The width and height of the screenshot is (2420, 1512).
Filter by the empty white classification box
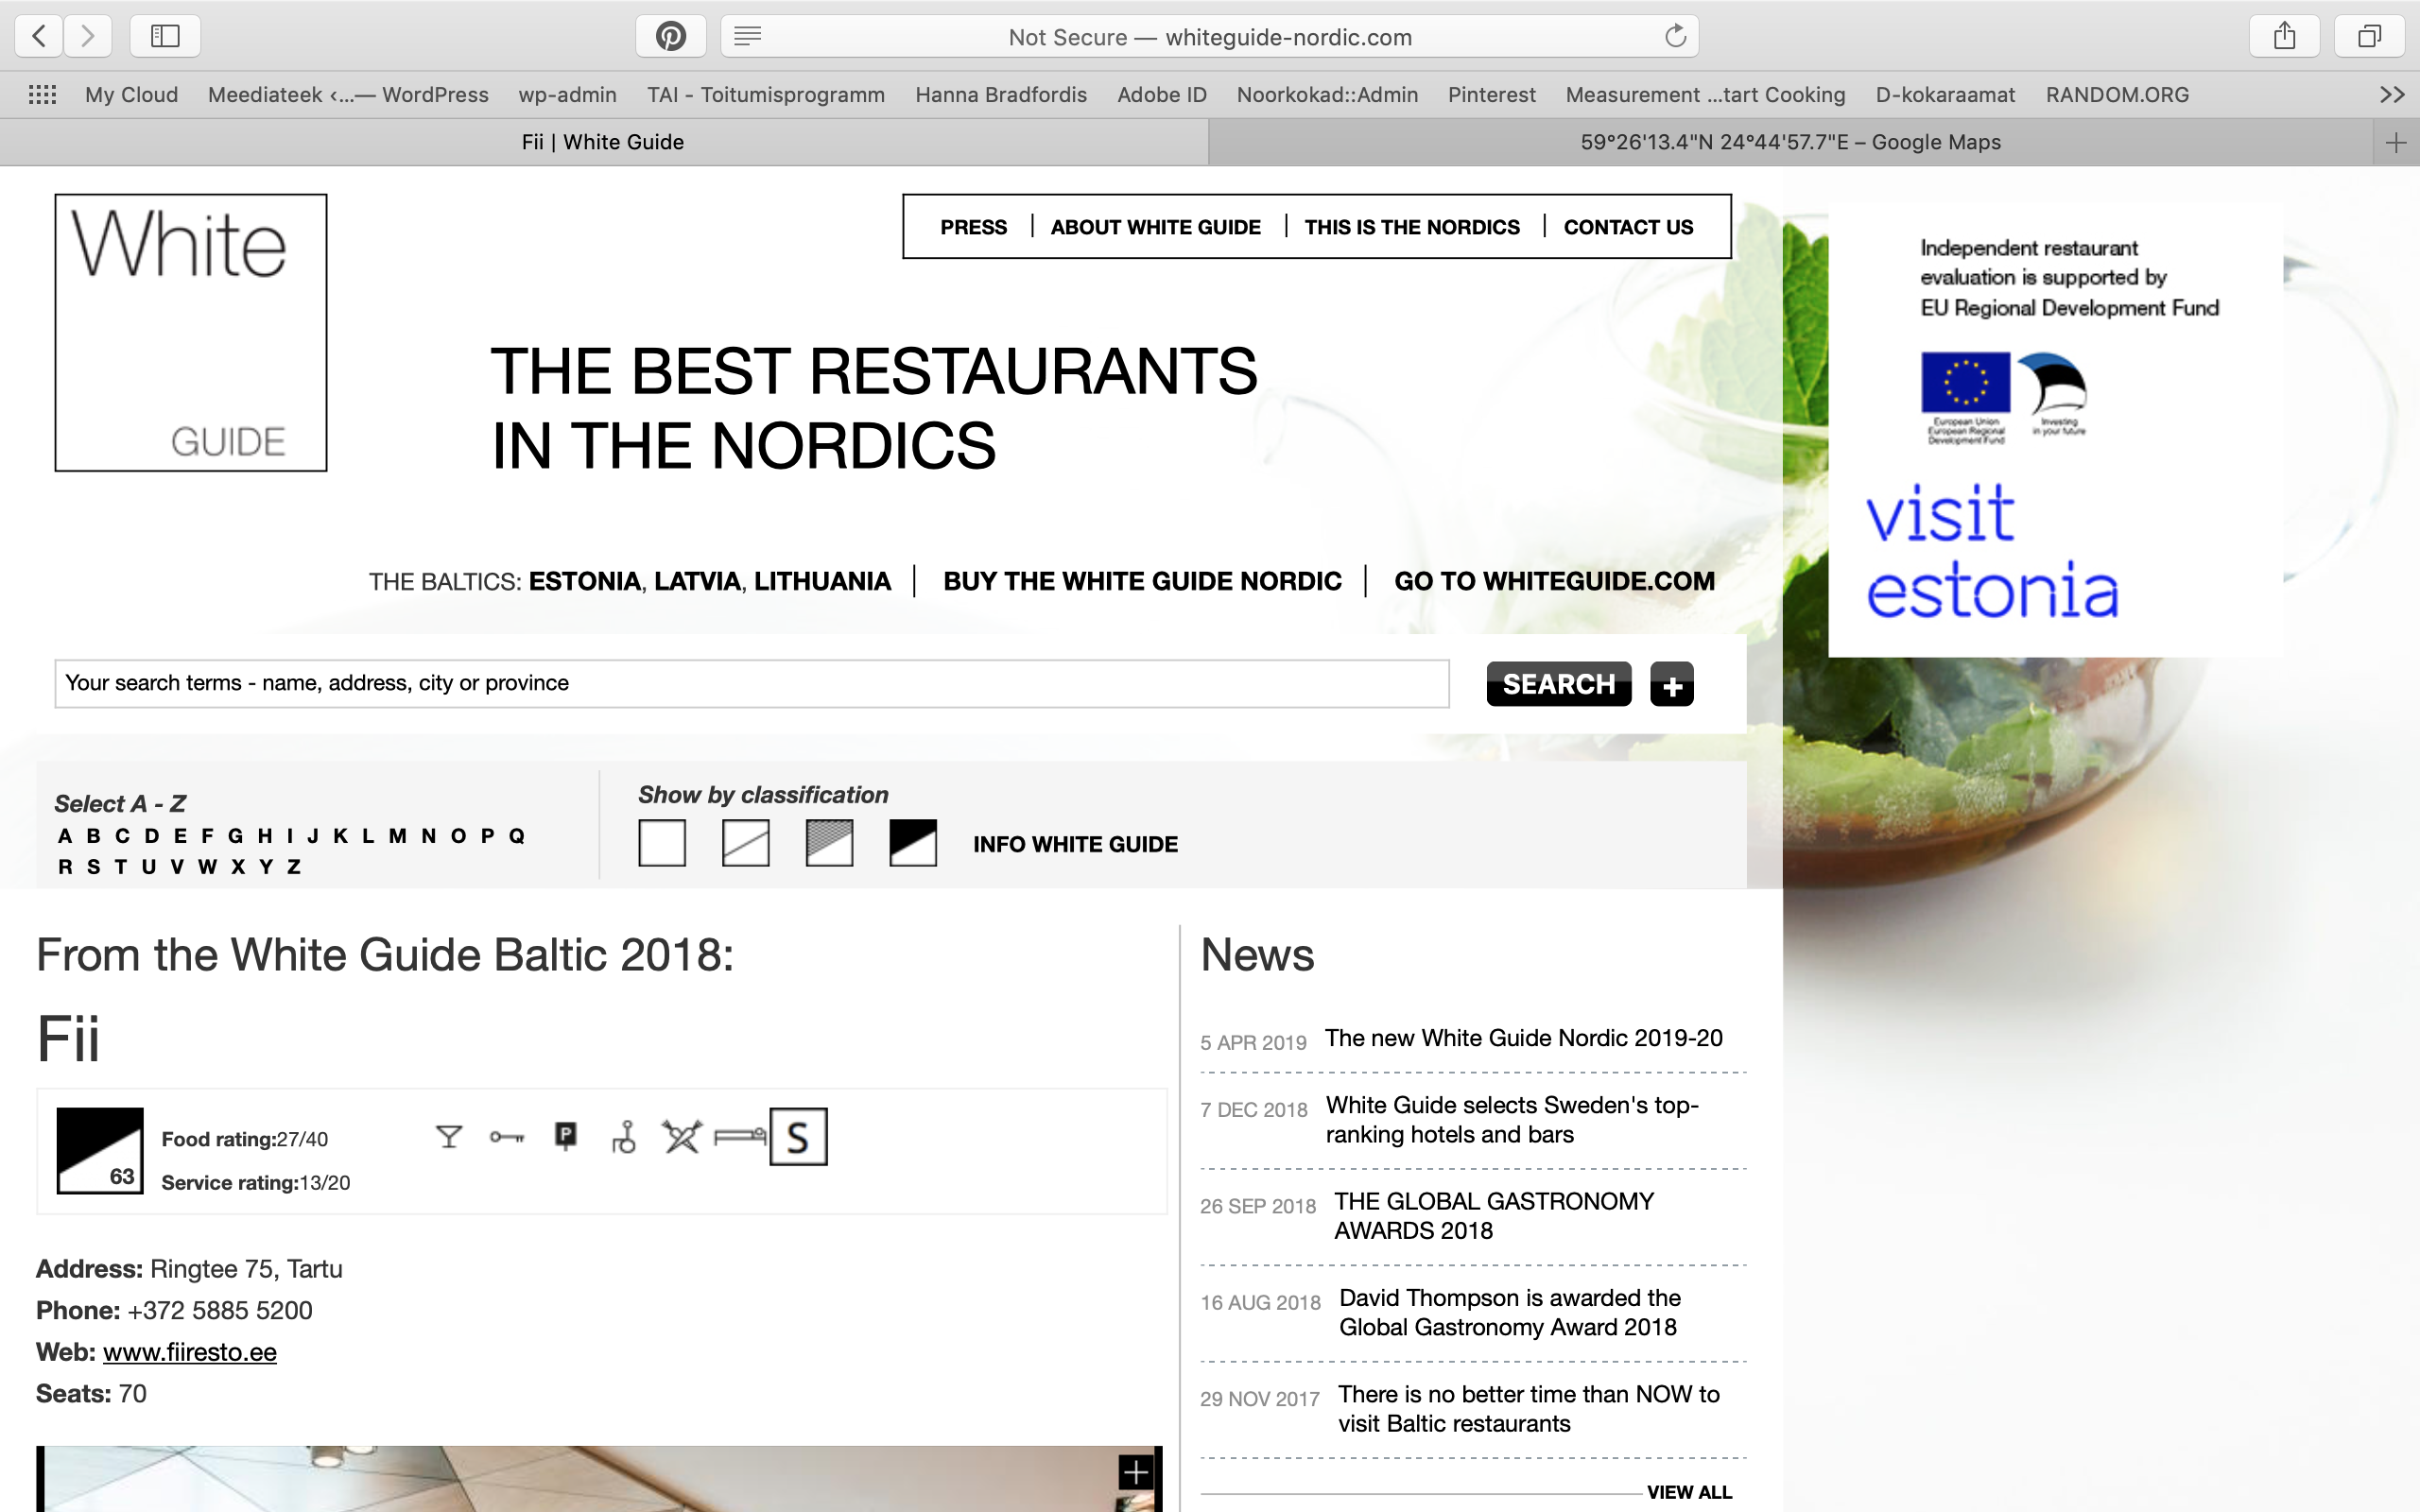click(x=662, y=843)
